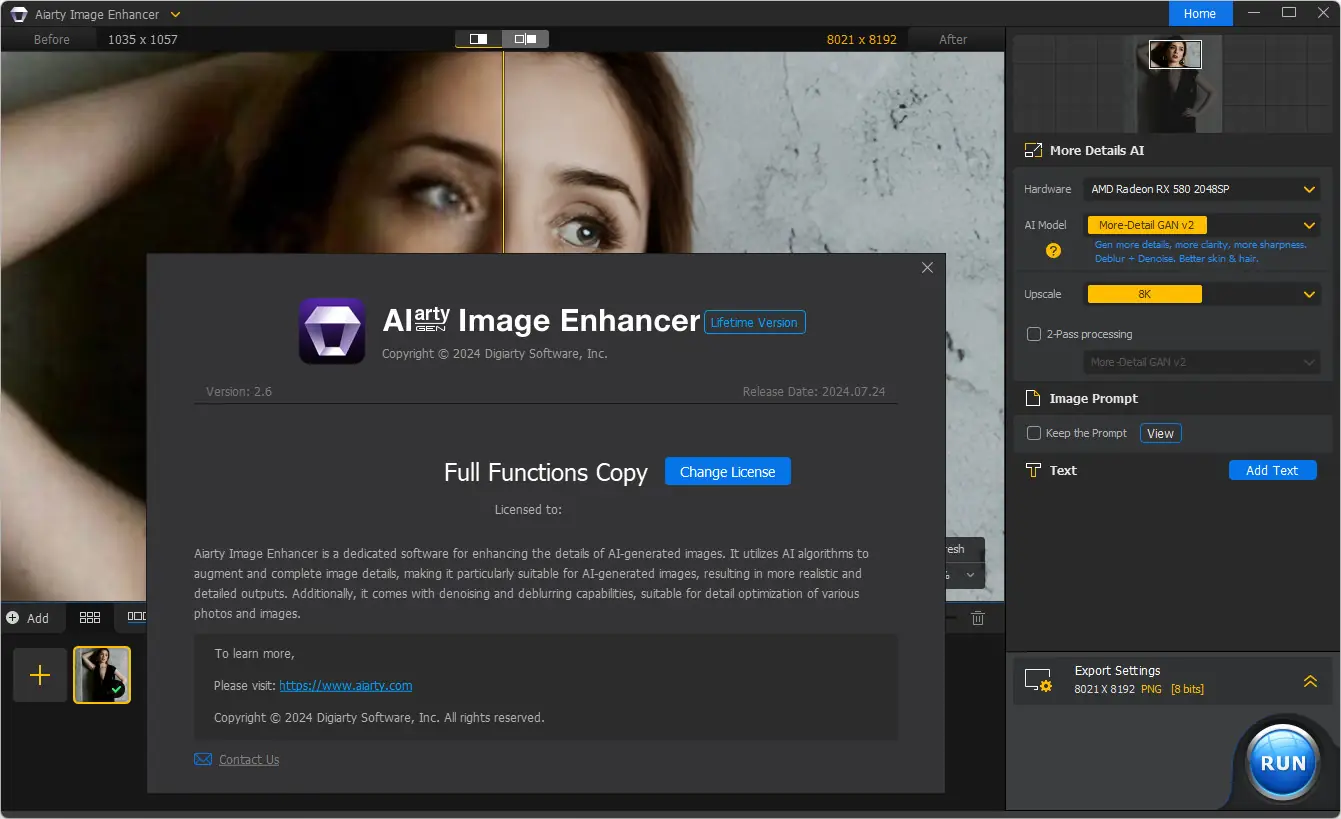
Task: Click the Change License button
Action: tap(728, 472)
